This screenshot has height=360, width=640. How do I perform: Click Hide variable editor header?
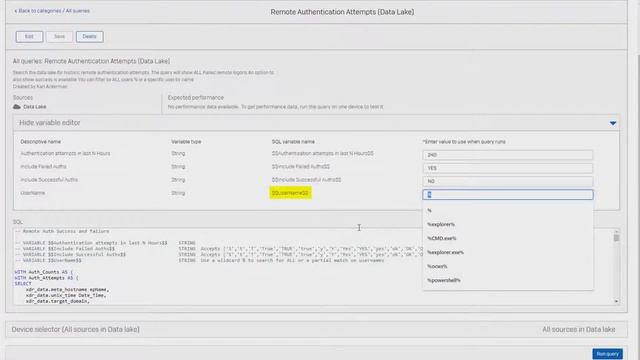[316, 123]
